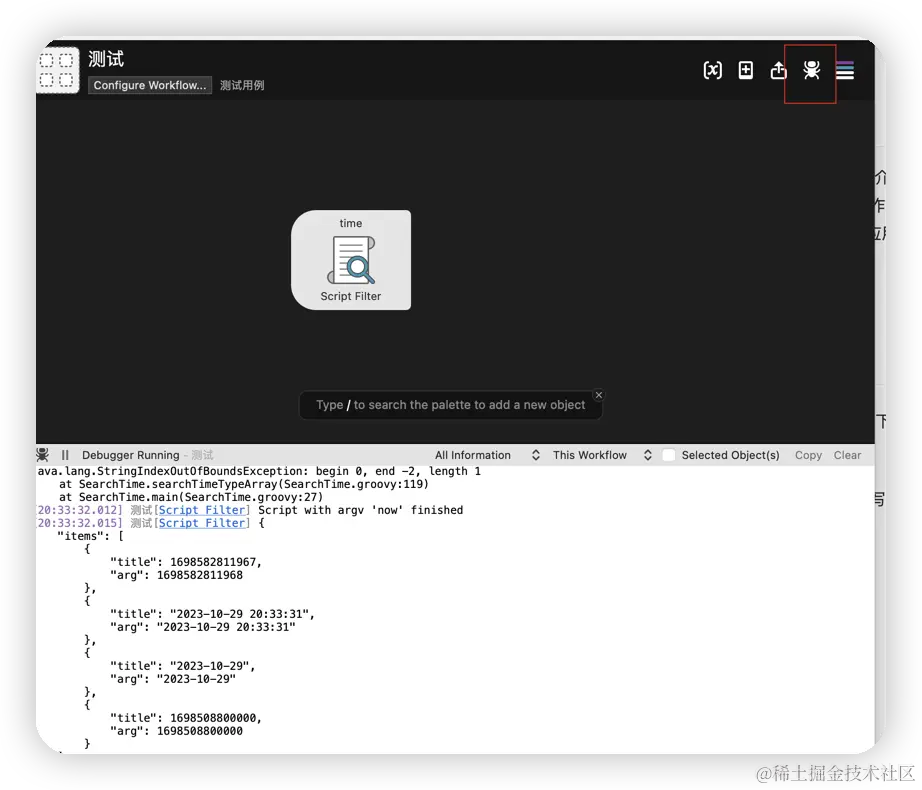
Task: Open the All Information dropdown
Action: [x=487, y=455]
